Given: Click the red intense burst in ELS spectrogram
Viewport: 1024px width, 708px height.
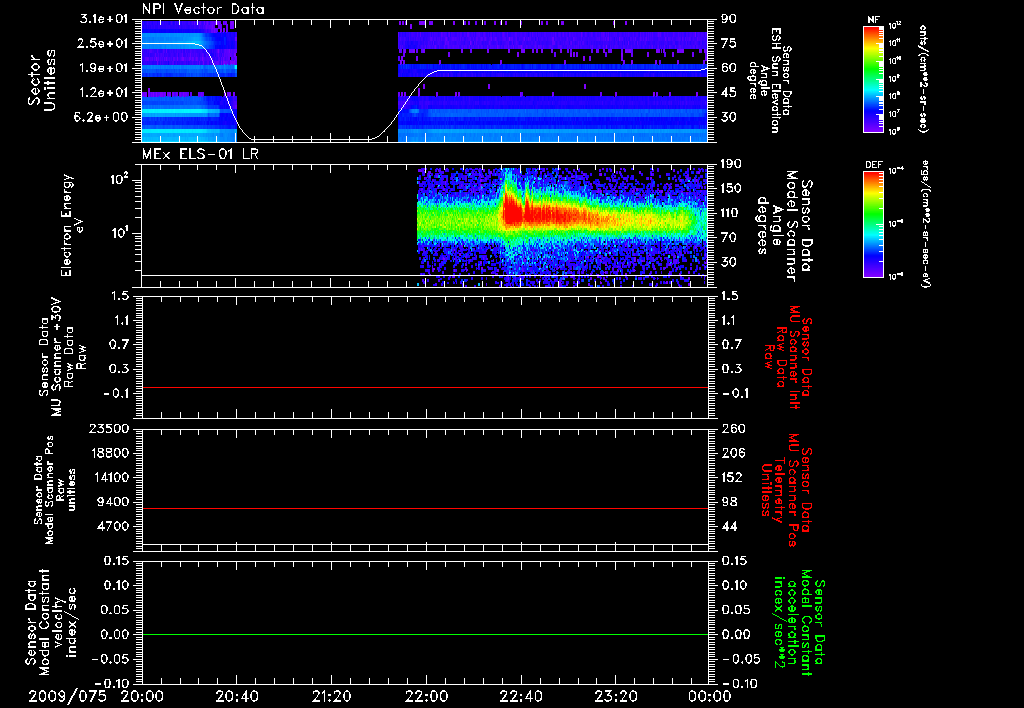Looking at the screenshot, I should point(511,209).
